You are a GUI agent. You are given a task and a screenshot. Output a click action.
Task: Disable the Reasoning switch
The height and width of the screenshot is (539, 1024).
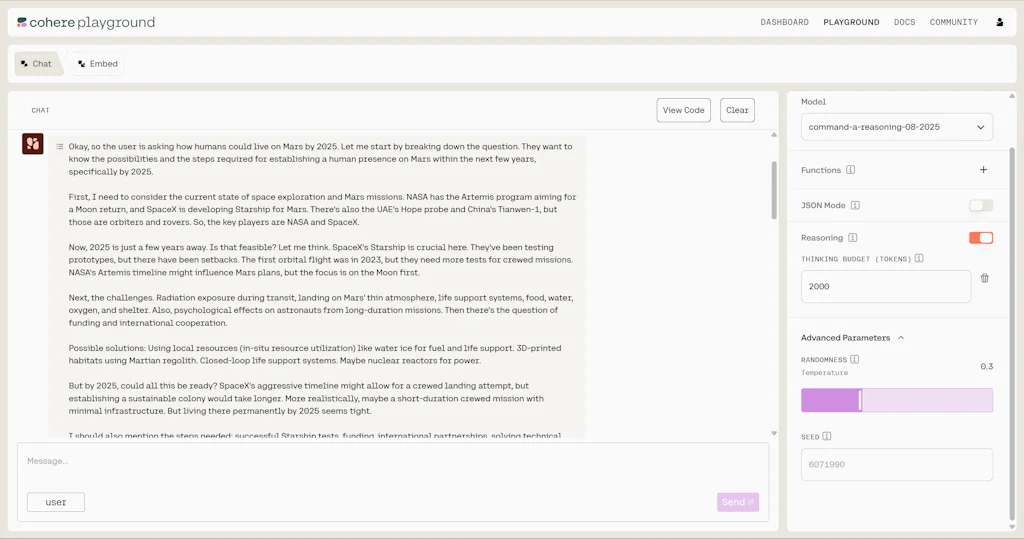[x=981, y=238]
